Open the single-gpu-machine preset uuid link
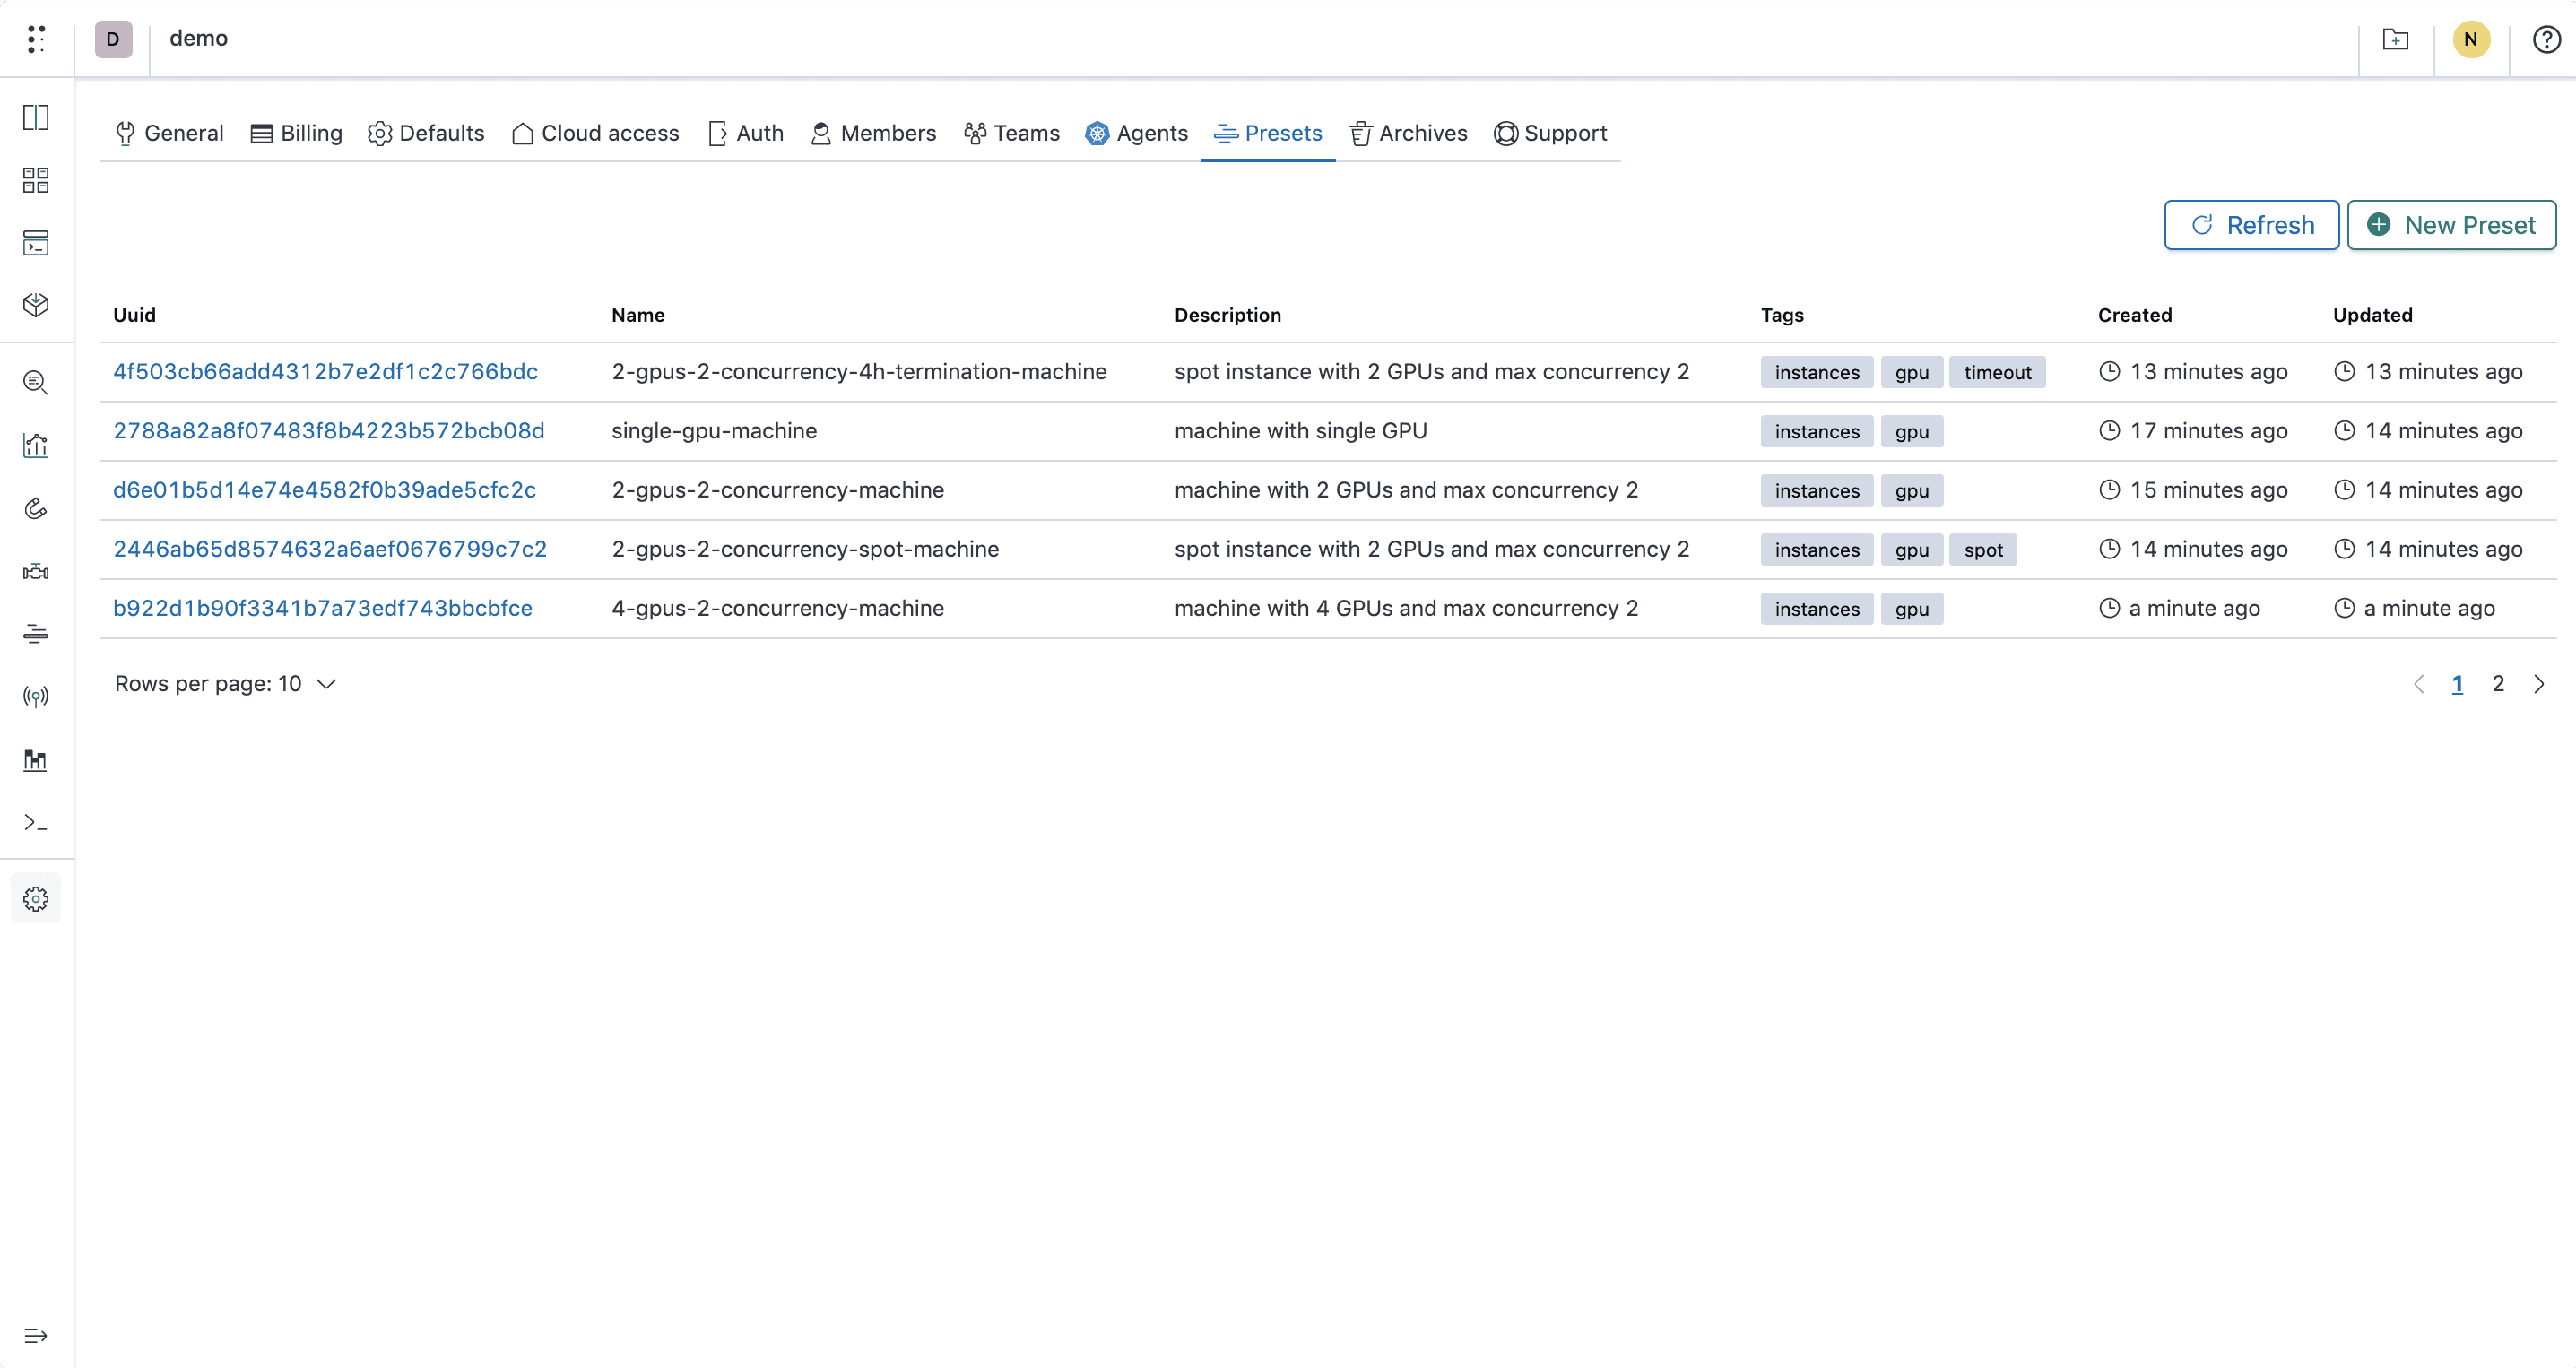Screen dimensions: 2576x1368 point(329,430)
